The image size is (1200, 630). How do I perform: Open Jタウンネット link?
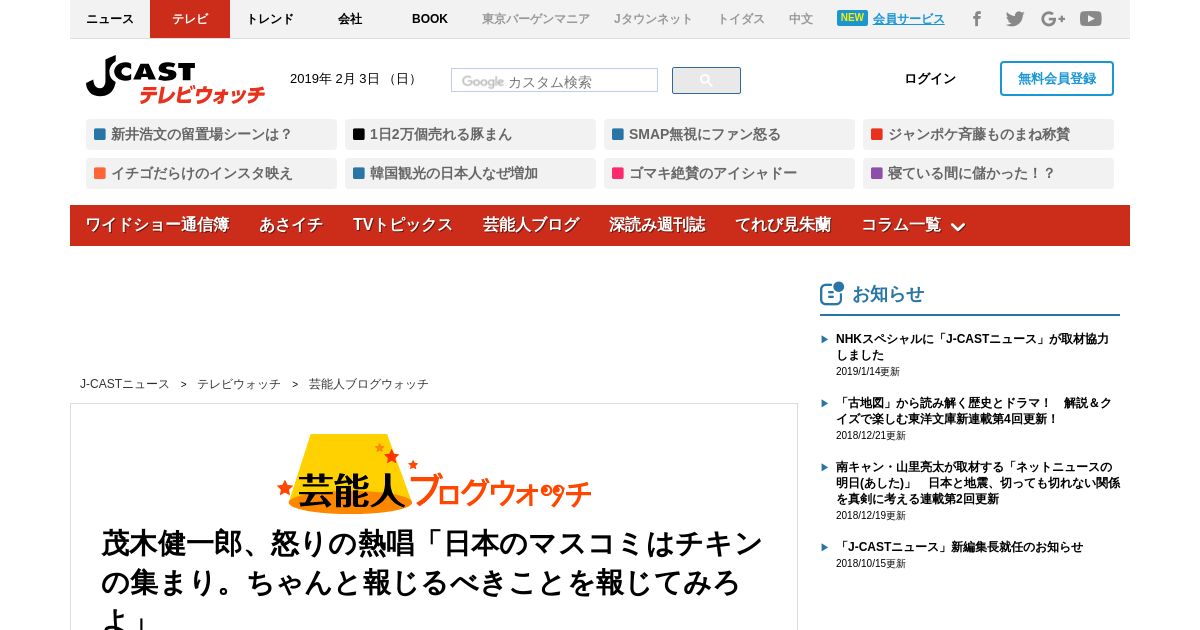click(x=653, y=19)
